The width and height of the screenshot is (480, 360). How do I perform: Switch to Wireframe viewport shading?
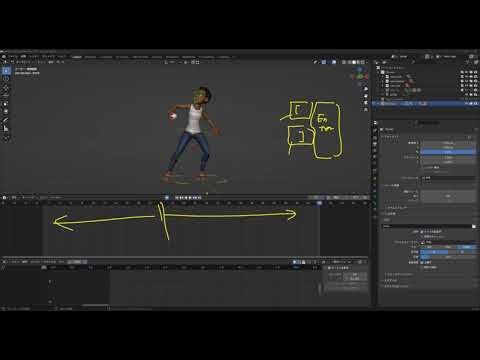coord(349,62)
